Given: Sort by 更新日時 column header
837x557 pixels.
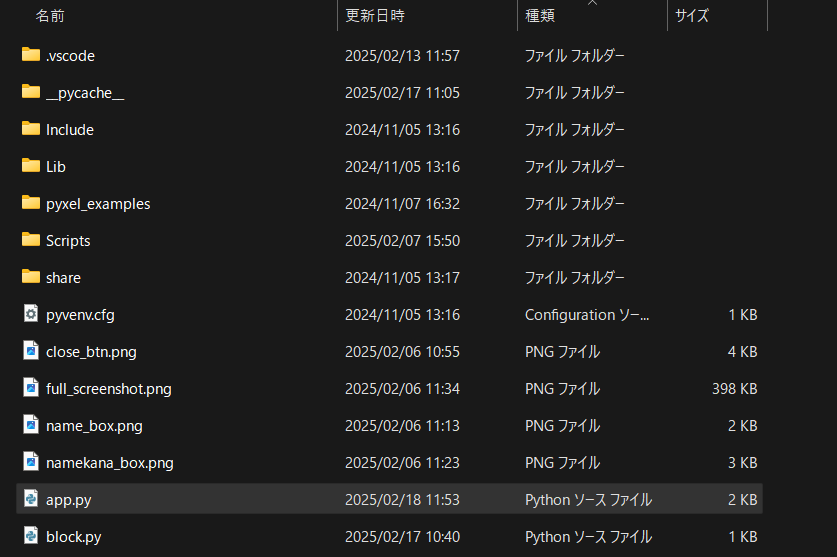Looking at the screenshot, I should pos(375,16).
